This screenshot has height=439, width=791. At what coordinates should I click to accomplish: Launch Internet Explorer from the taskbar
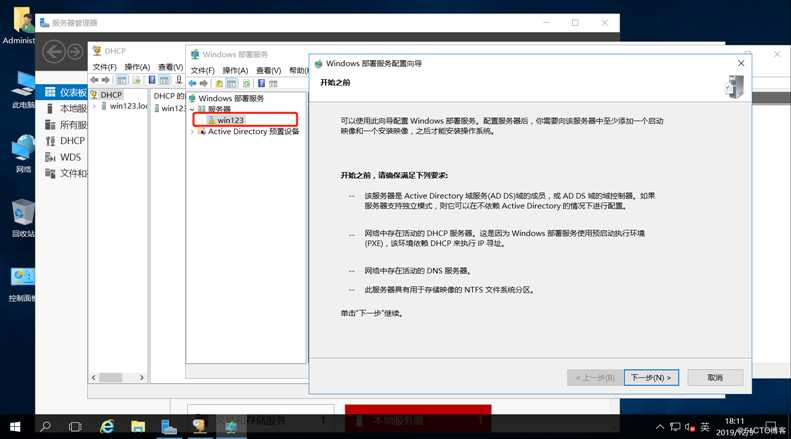pos(107,427)
